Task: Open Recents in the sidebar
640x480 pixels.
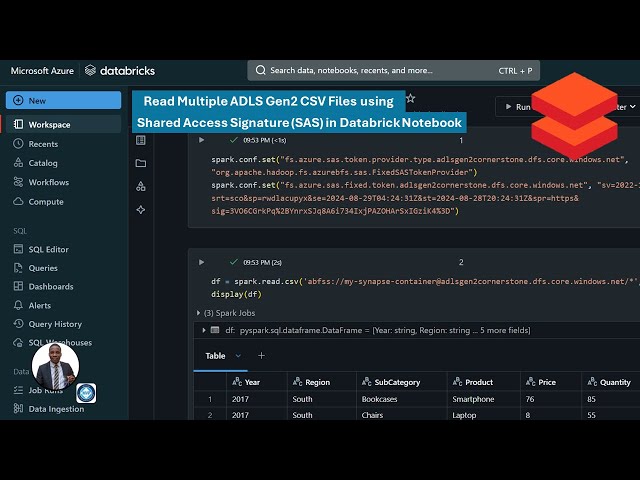Action: tap(43, 144)
